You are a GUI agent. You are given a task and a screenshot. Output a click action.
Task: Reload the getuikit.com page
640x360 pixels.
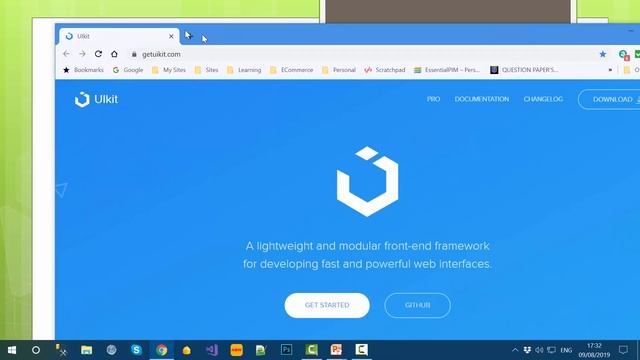[98, 54]
